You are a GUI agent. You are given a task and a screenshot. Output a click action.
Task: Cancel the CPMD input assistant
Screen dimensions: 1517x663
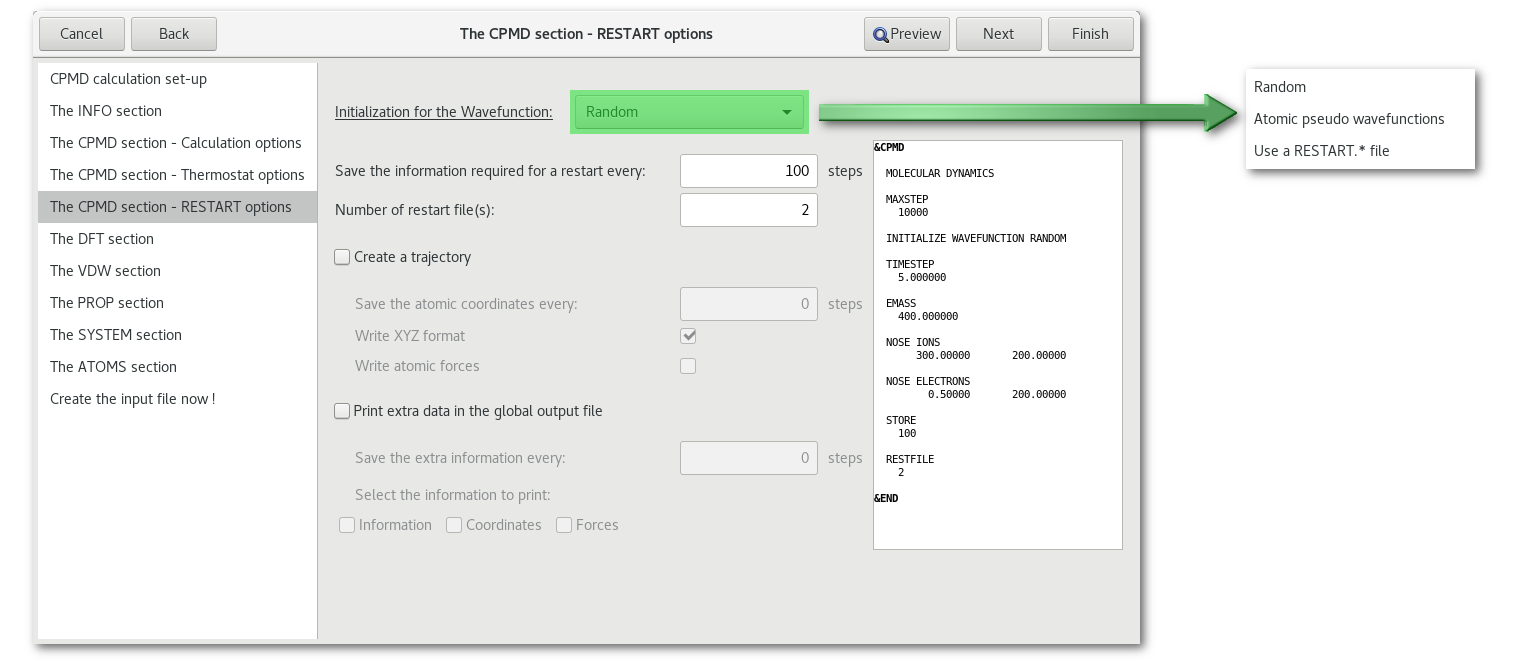pyautogui.click(x=81, y=34)
